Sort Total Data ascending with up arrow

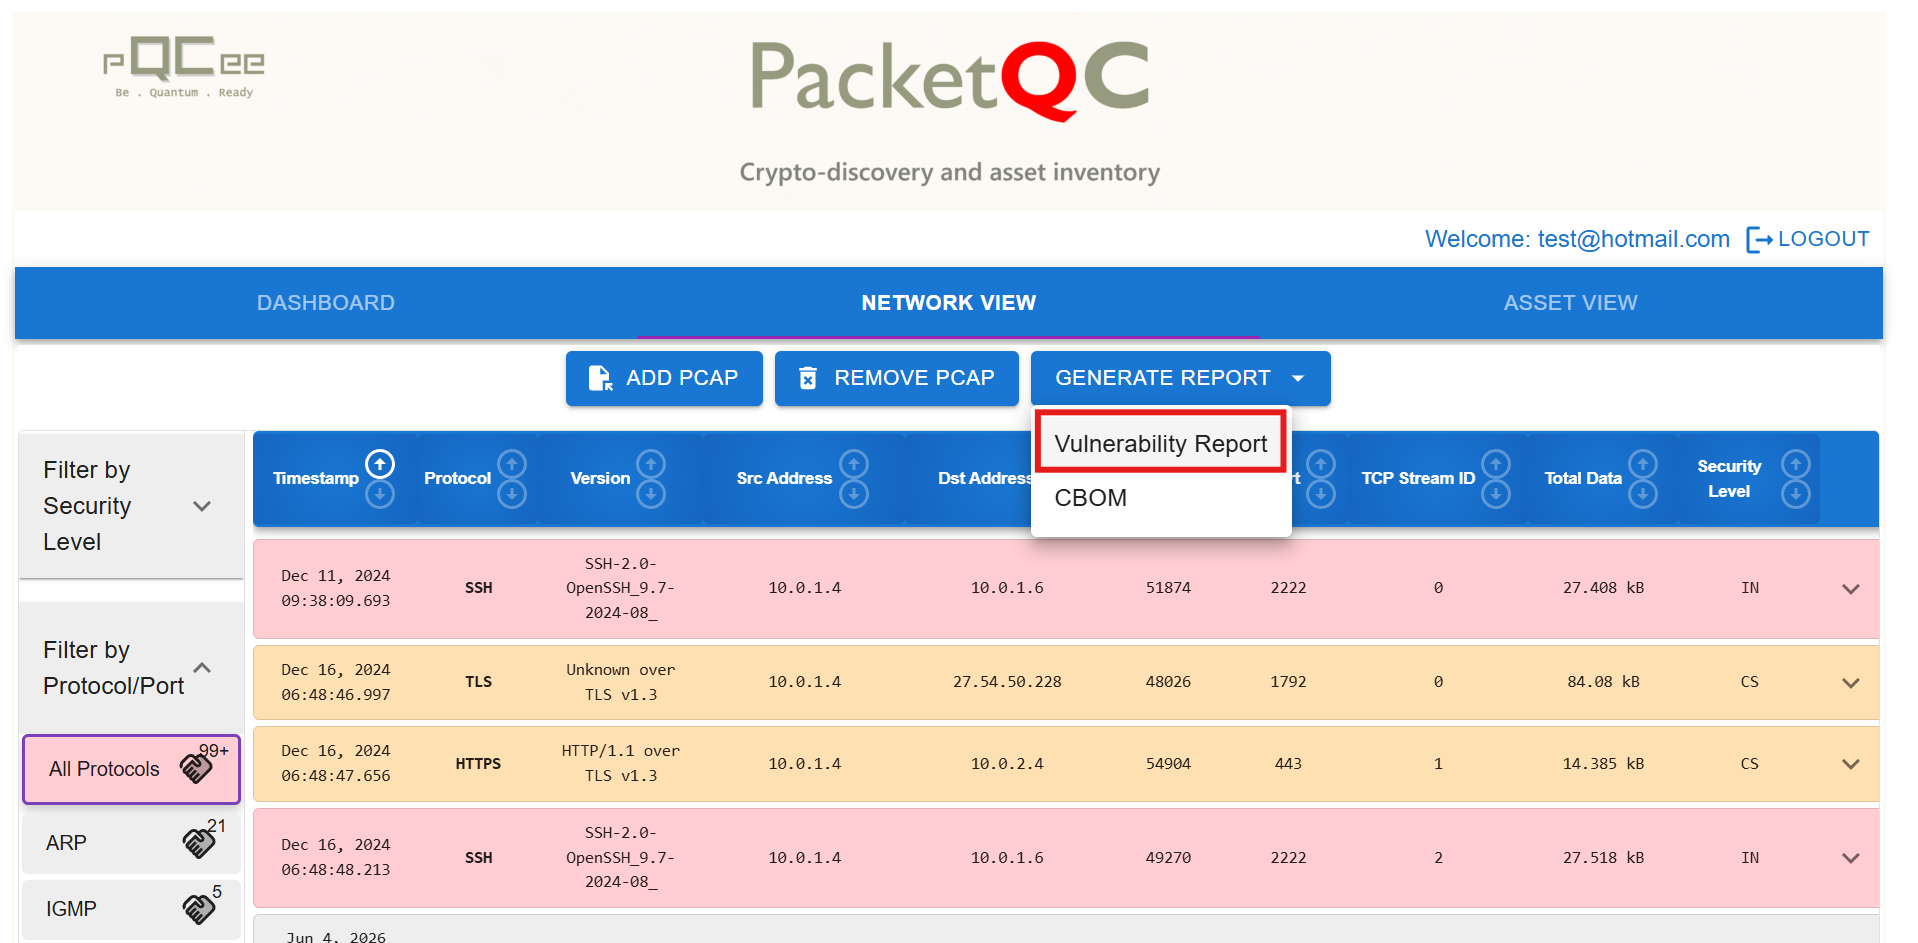pyautogui.click(x=1643, y=464)
